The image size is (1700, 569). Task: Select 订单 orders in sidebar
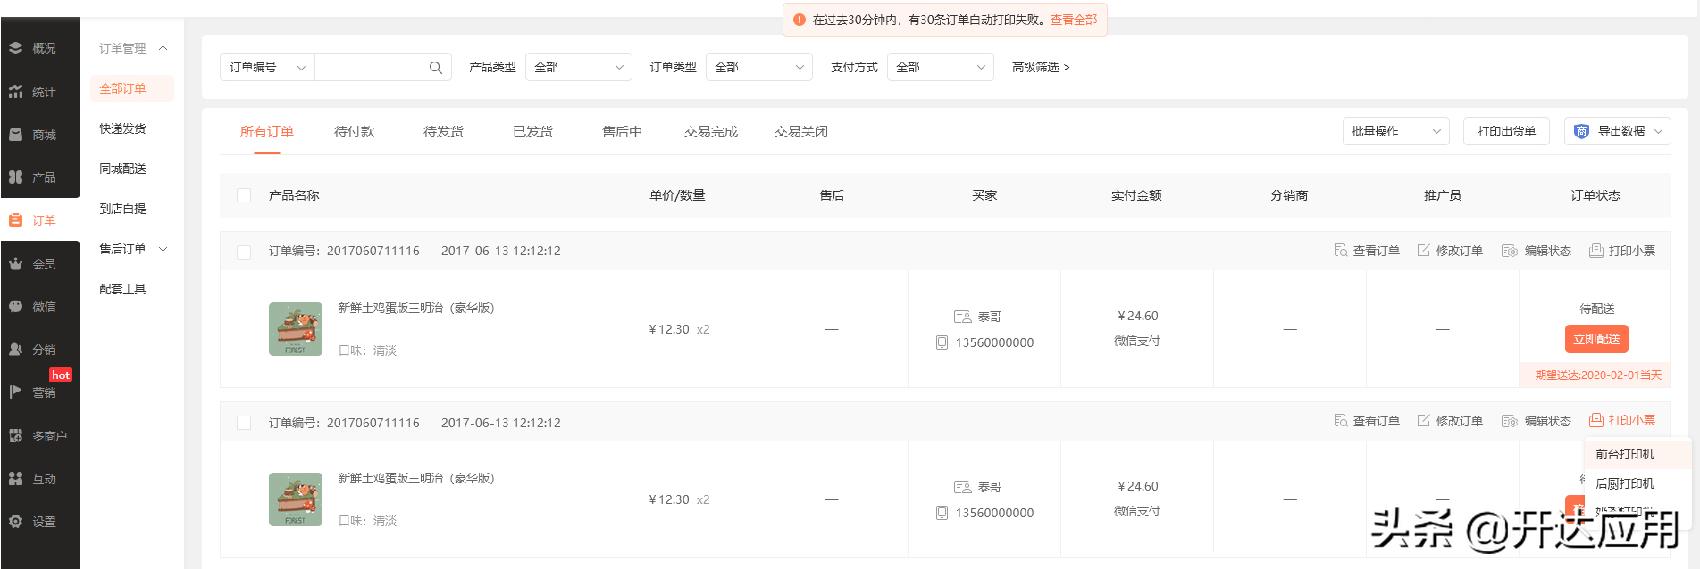(x=34, y=220)
